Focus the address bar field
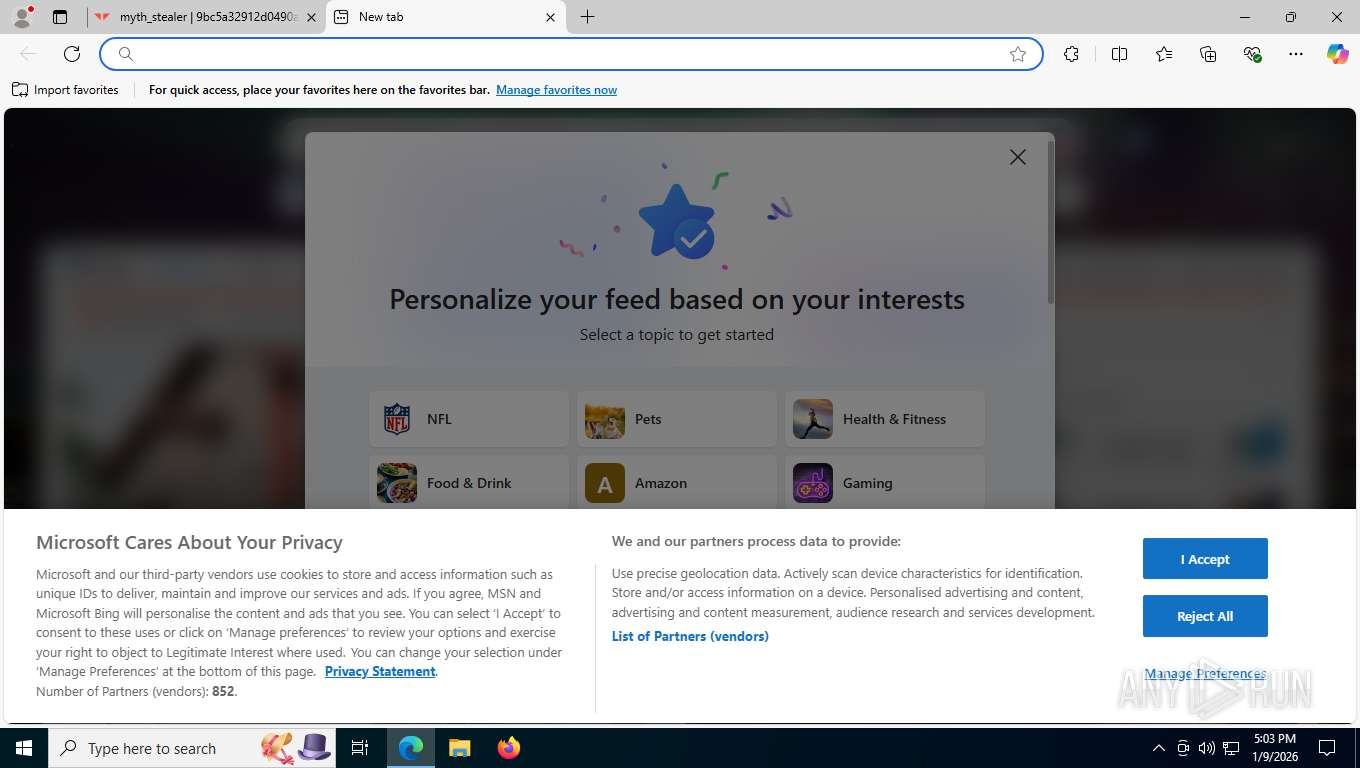The width and height of the screenshot is (1360, 768). [570, 54]
